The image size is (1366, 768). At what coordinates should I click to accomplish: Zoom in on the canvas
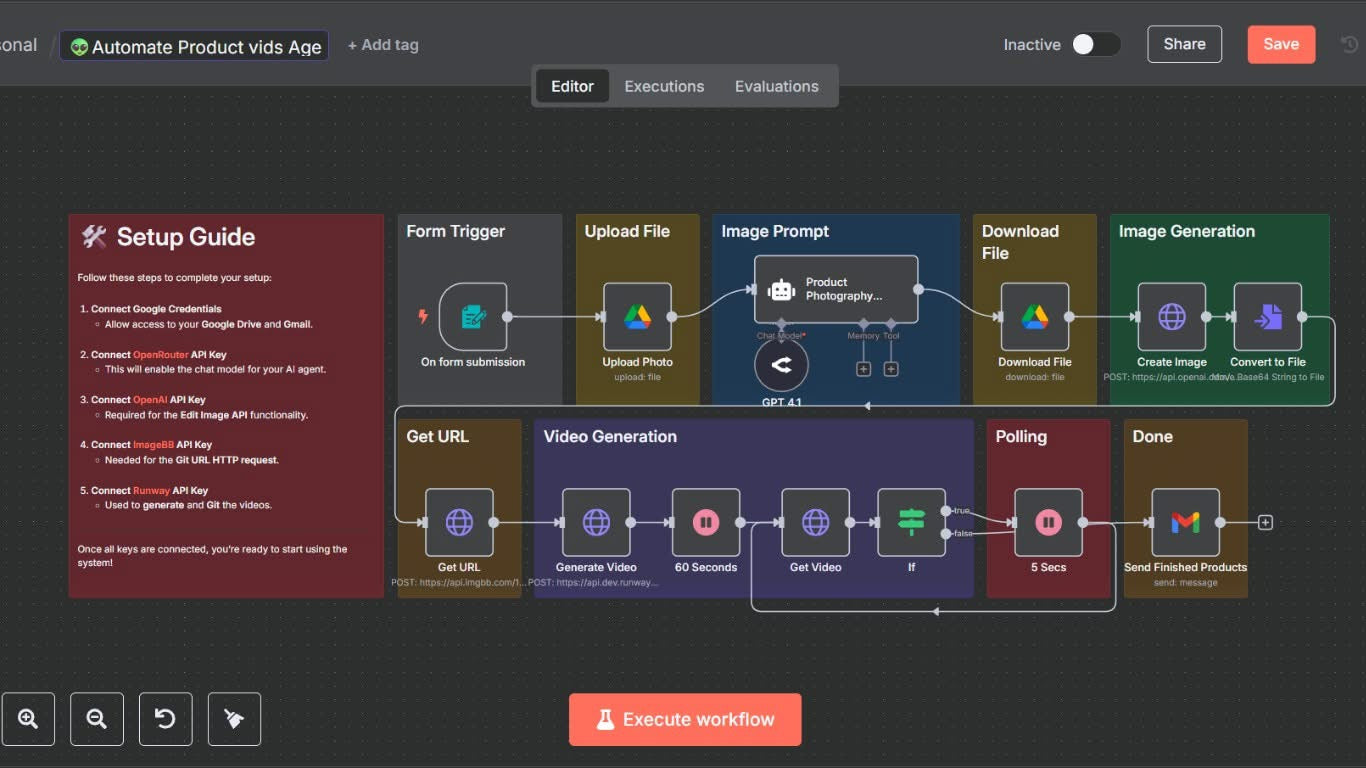pos(28,719)
